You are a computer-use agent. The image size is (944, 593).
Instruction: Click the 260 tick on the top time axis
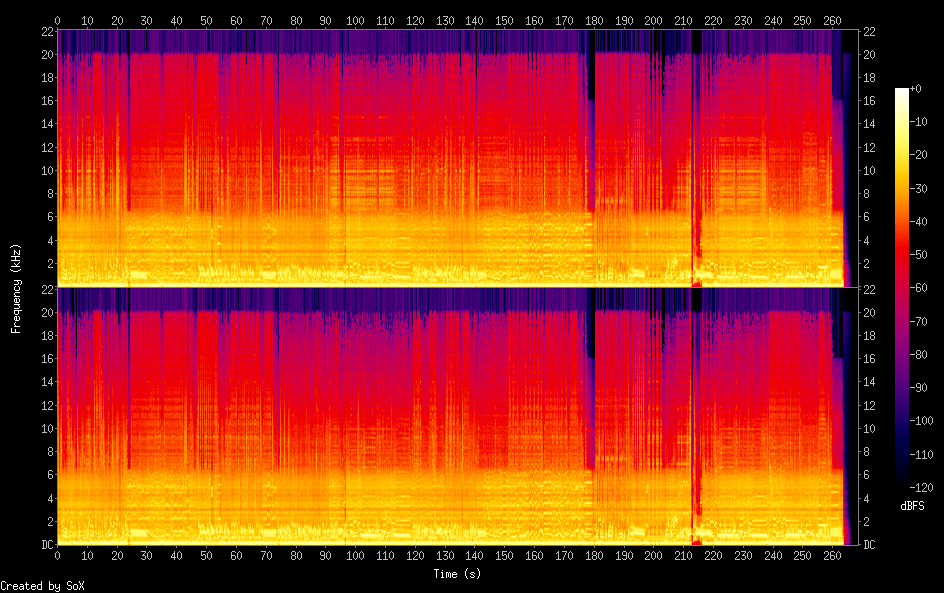click(832, 20)
